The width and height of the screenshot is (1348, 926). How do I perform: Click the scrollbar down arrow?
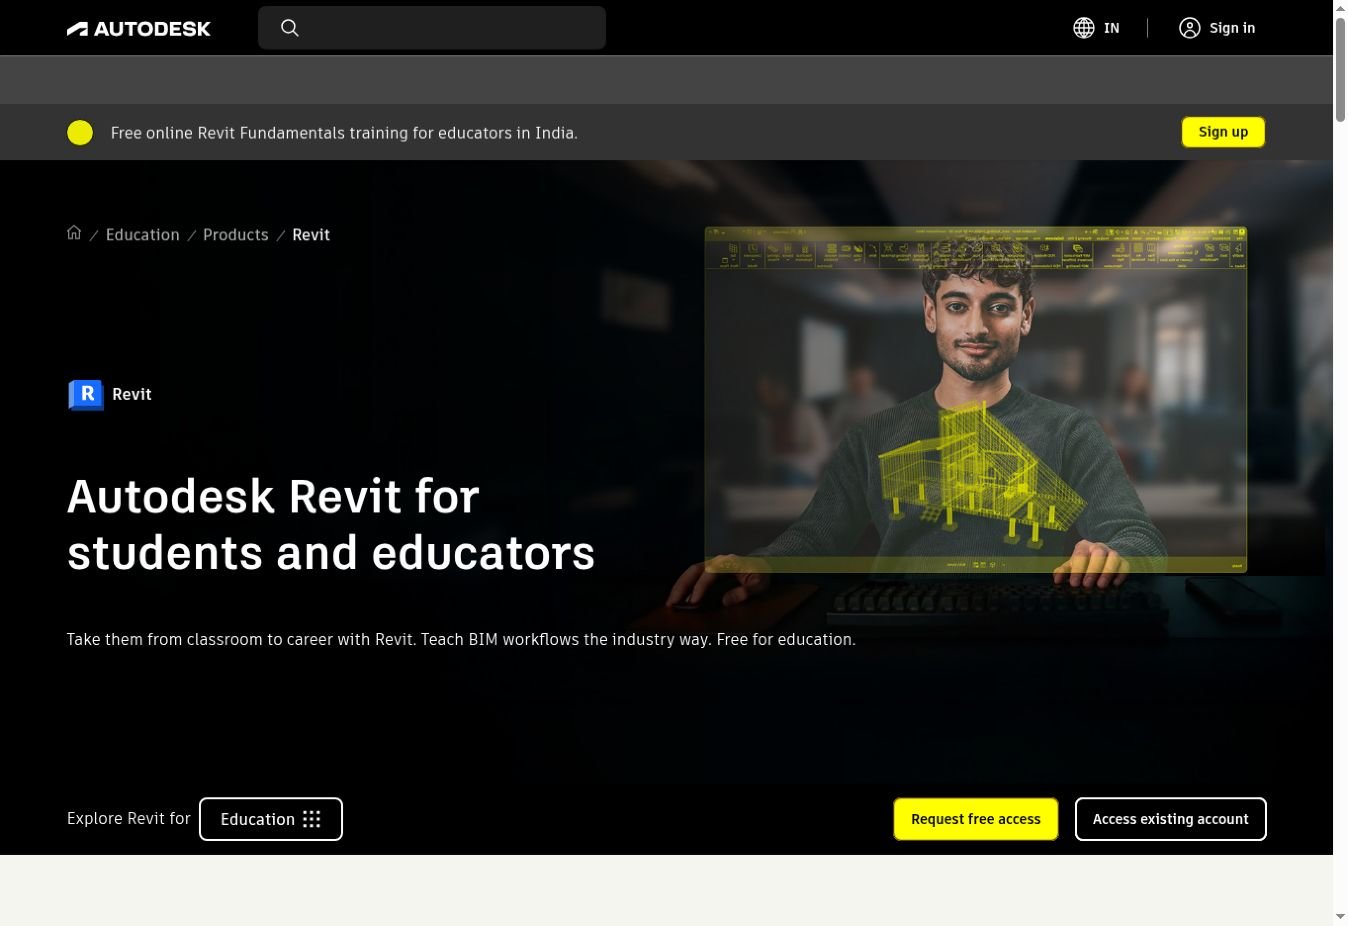click(1340, 917)
